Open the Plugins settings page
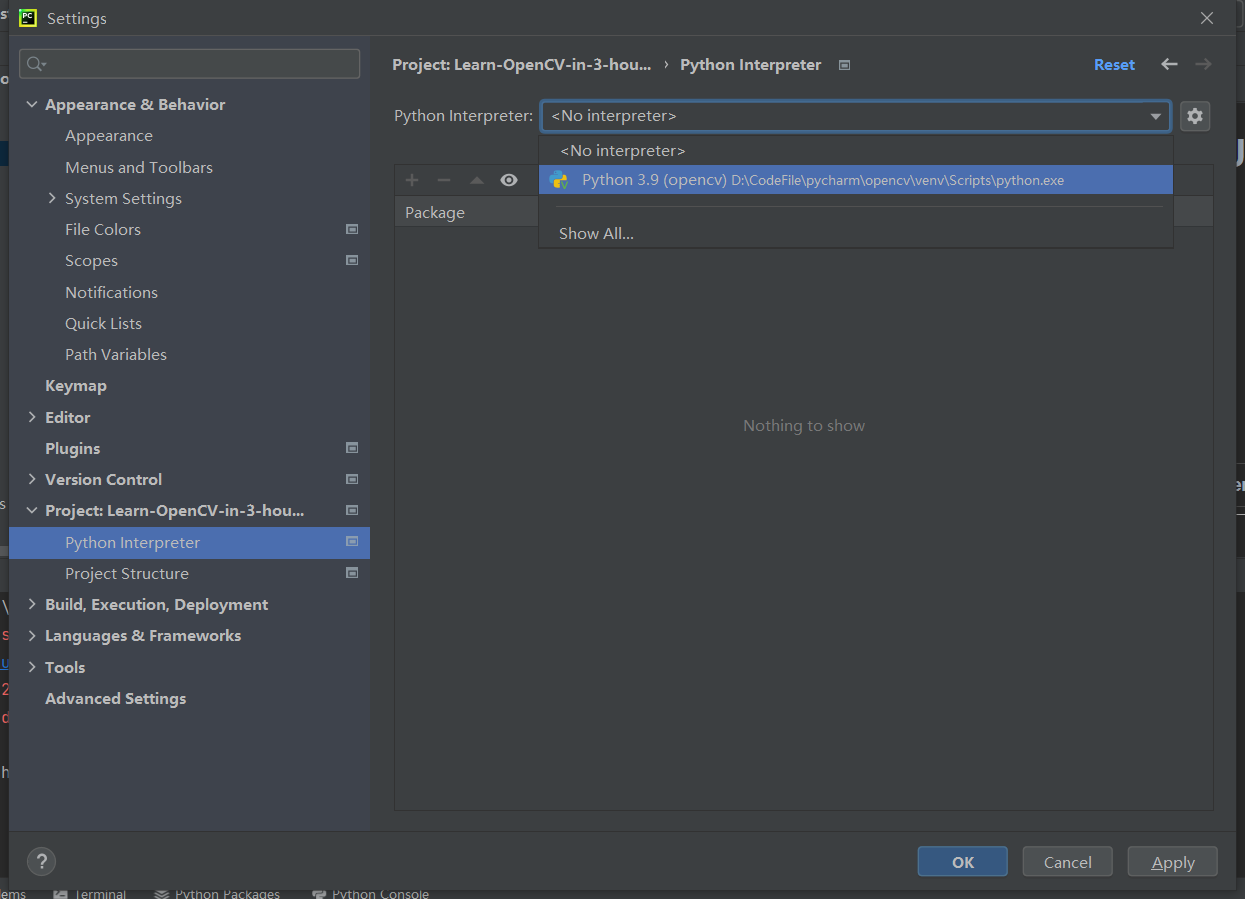The image size is (1245, 899). [72, 448]
